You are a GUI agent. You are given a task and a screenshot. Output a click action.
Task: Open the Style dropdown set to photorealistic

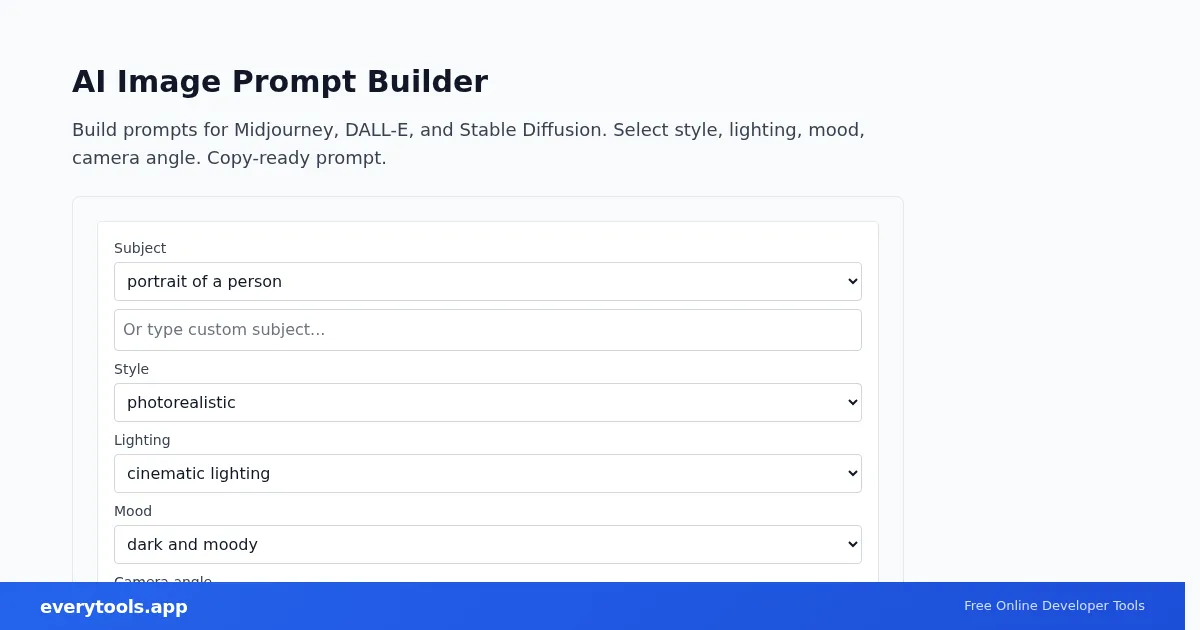tap(487, 403)
